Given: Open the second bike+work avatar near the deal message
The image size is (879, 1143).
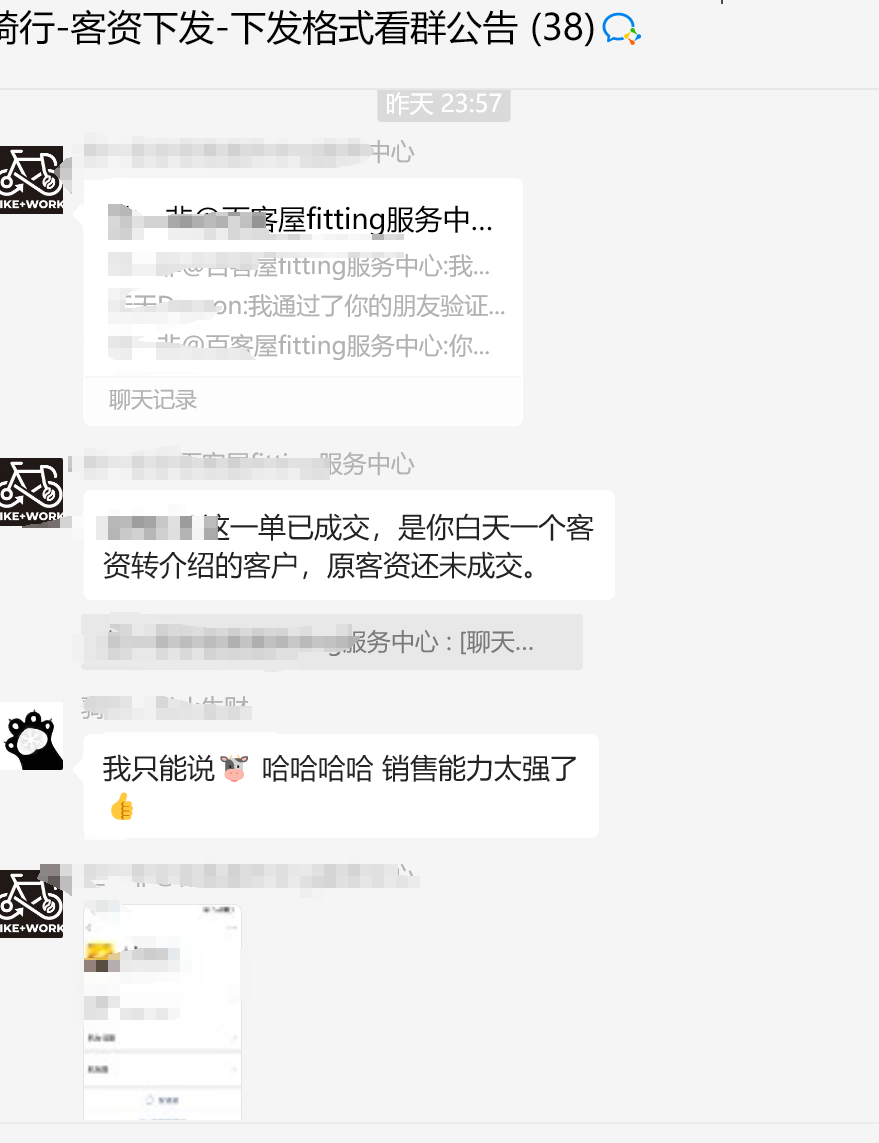Looking at the screenshot, I should click(x=31, y=492).
